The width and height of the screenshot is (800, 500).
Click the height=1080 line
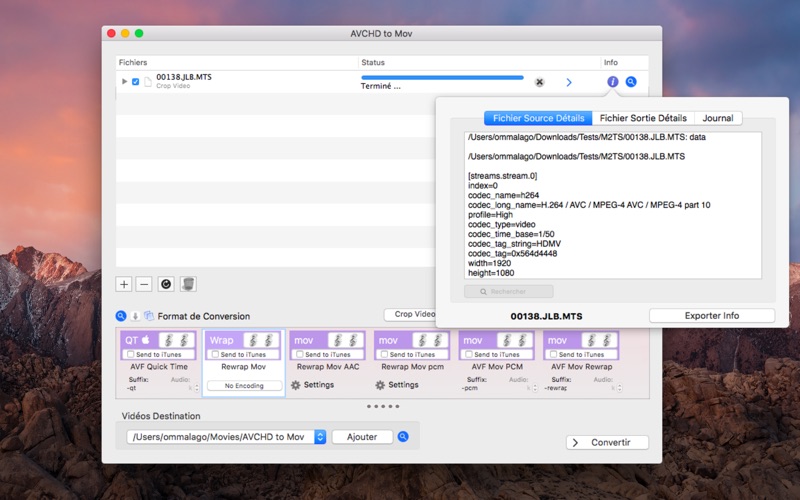coord(491,273)
